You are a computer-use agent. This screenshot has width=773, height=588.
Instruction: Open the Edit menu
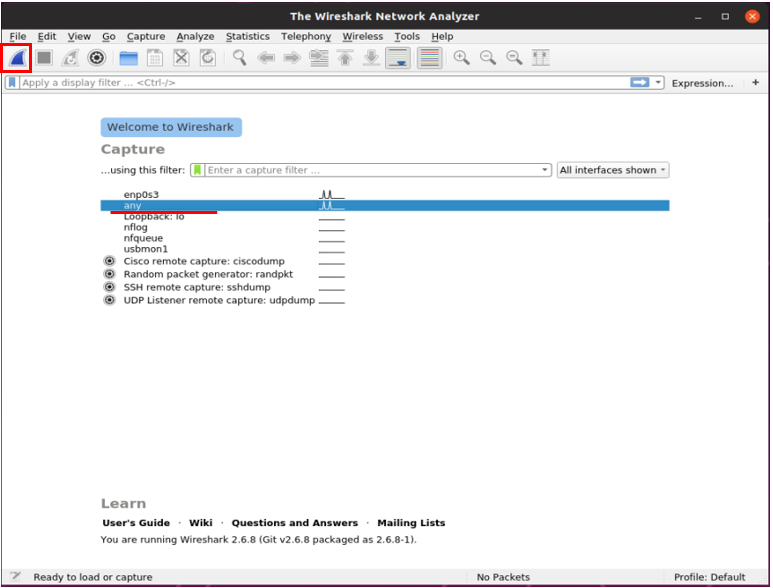point(47,36)
